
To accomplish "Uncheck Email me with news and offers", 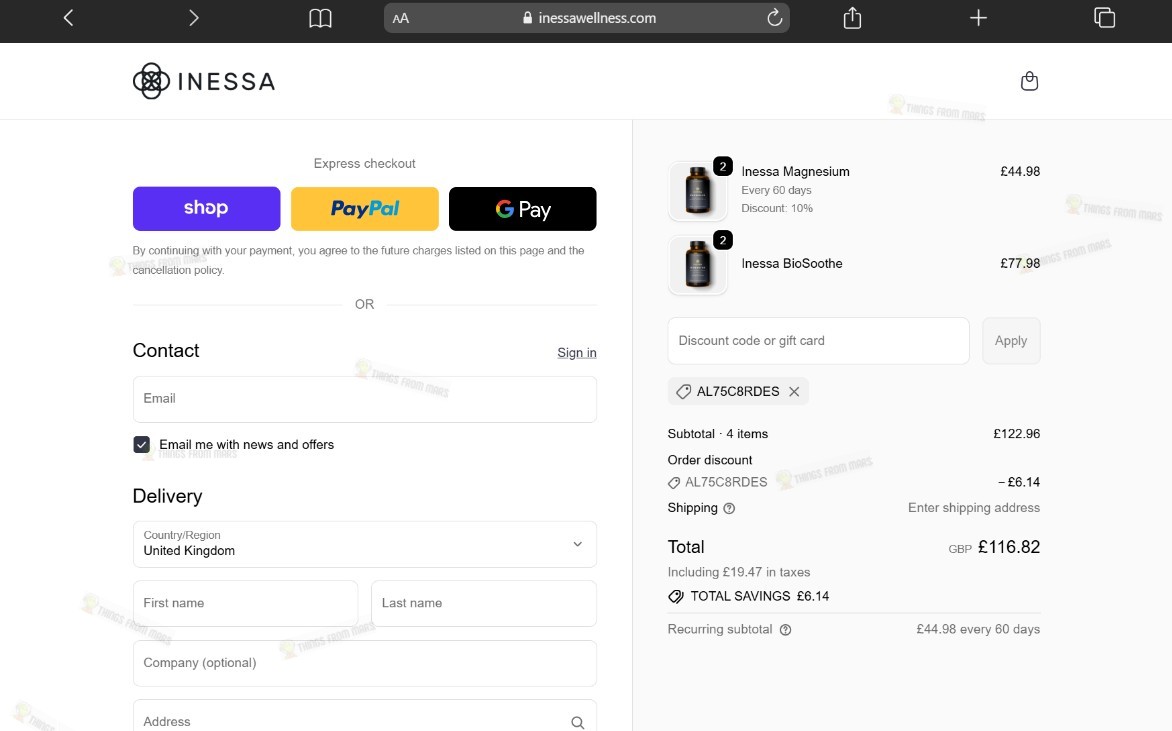I will point(141,445).
